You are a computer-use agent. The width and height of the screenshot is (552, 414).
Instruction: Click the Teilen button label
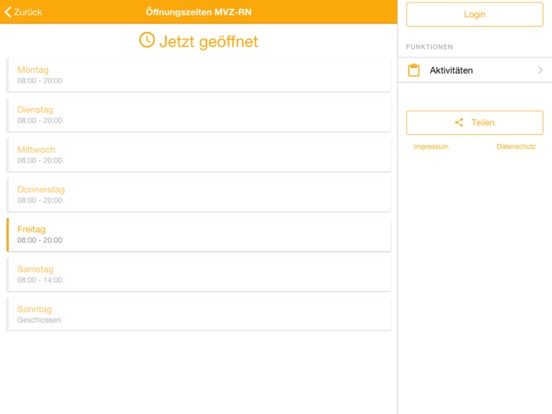(483, 123)
